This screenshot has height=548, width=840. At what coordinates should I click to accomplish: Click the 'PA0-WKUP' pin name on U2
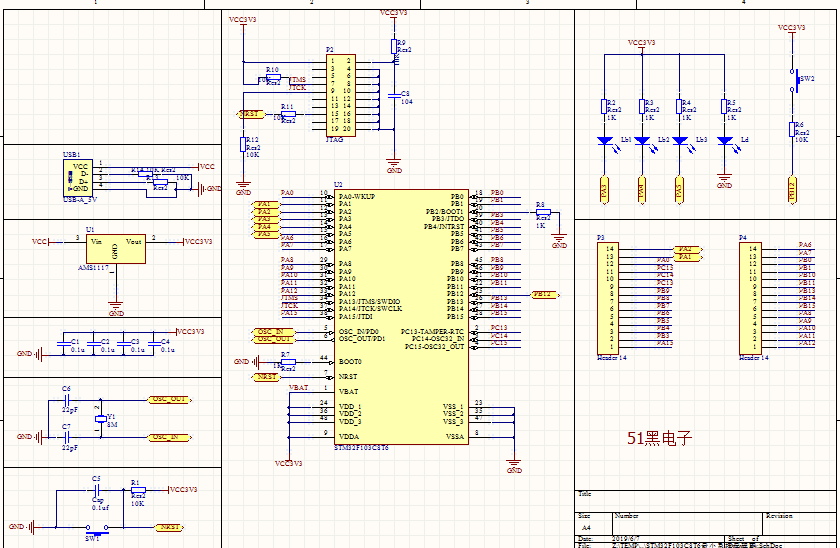pyautogui.click(x=357, y=197)
